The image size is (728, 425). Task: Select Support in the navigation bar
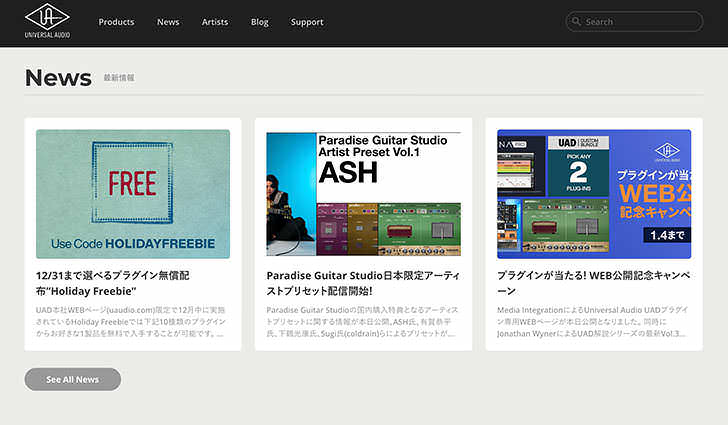[307, 22]
